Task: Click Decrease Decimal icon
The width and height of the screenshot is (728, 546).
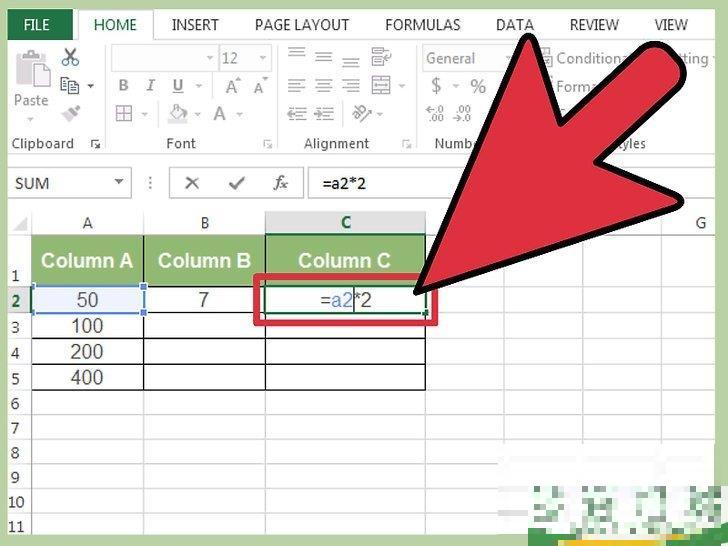Action: (463, 113)
